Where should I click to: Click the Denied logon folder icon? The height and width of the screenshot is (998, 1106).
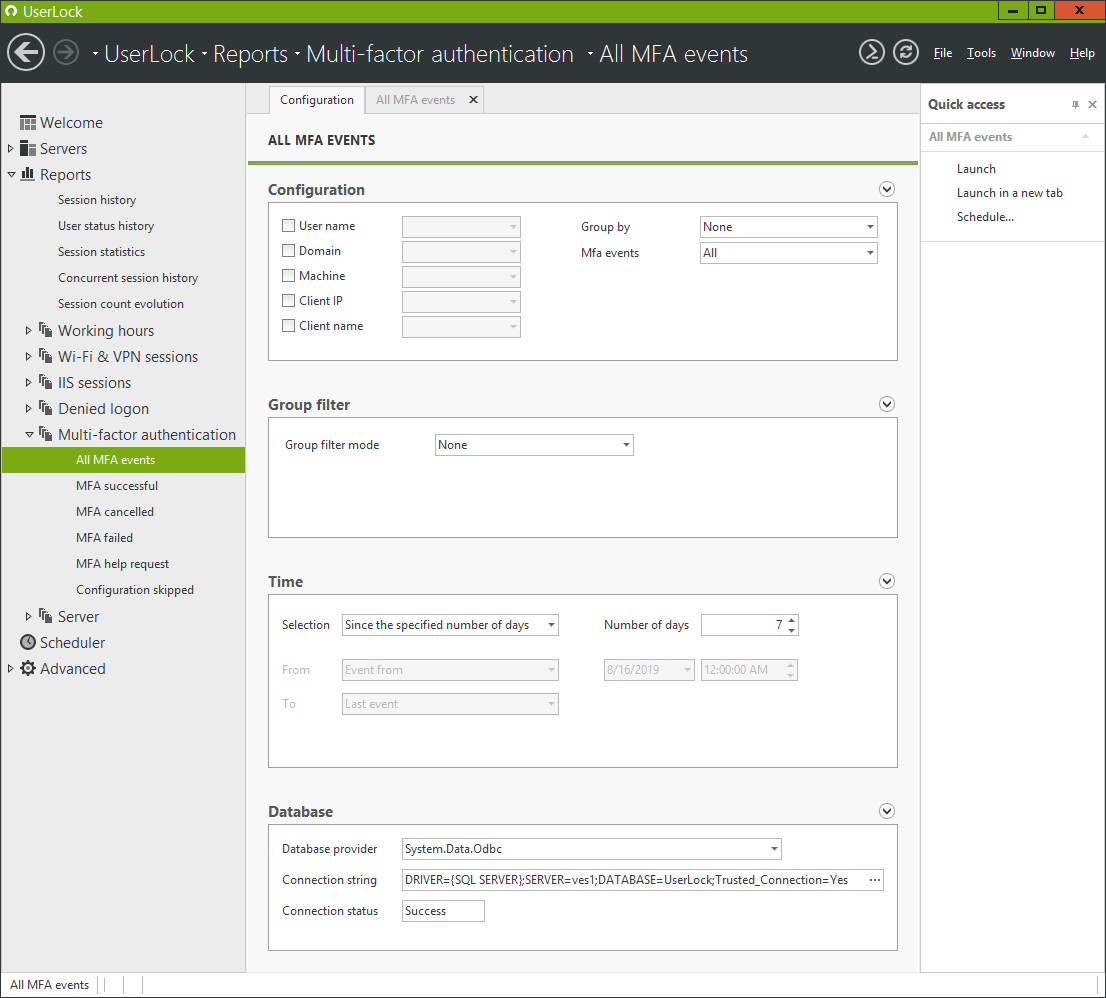coord(46,408)
